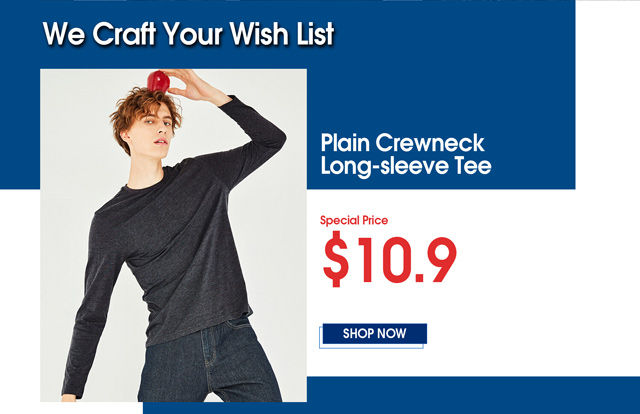Viewport: 640px width, 414px height.
Task: Click the We Craft Your Wish List headline
Action: pos(188,33)
